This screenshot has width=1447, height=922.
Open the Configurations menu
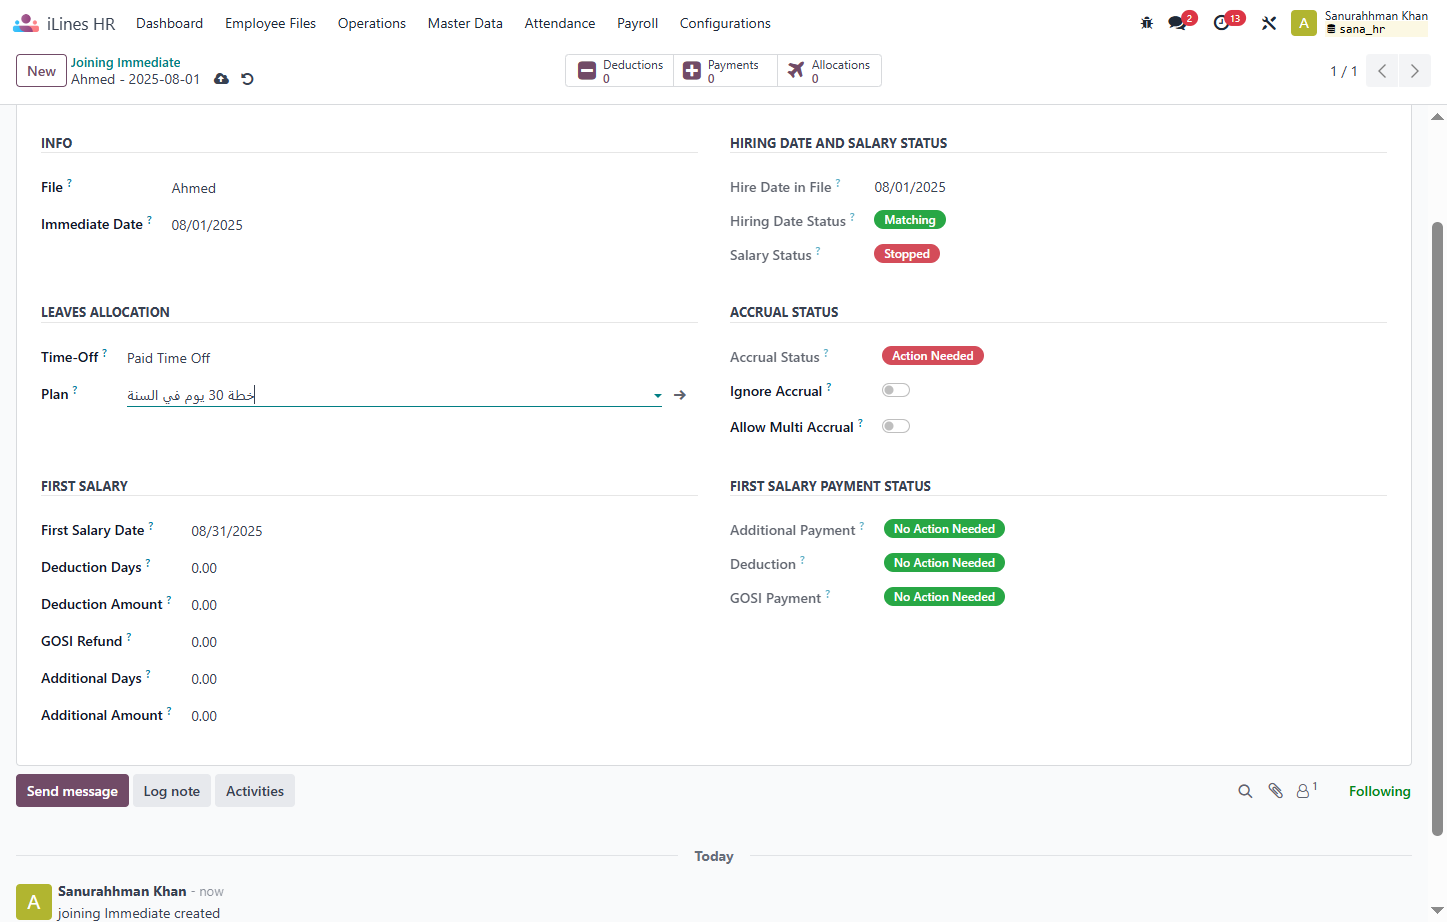725,23
